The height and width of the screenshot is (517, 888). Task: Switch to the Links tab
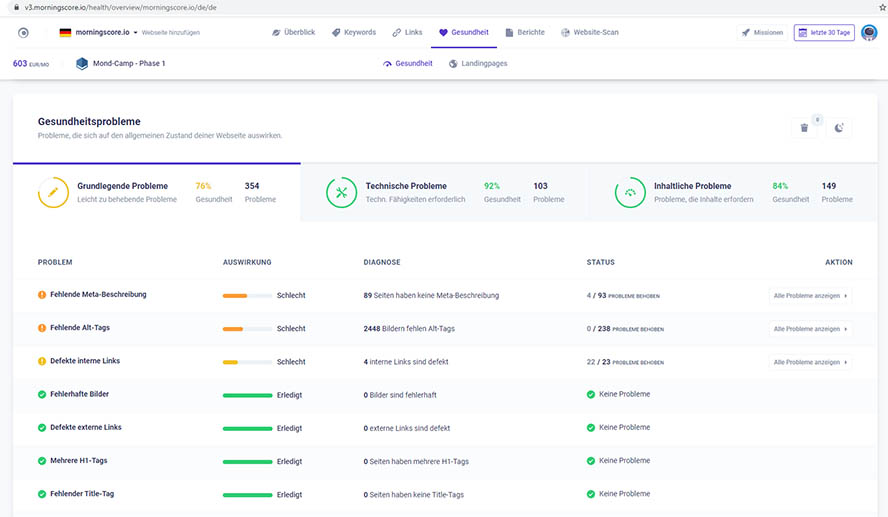[407, 32]
